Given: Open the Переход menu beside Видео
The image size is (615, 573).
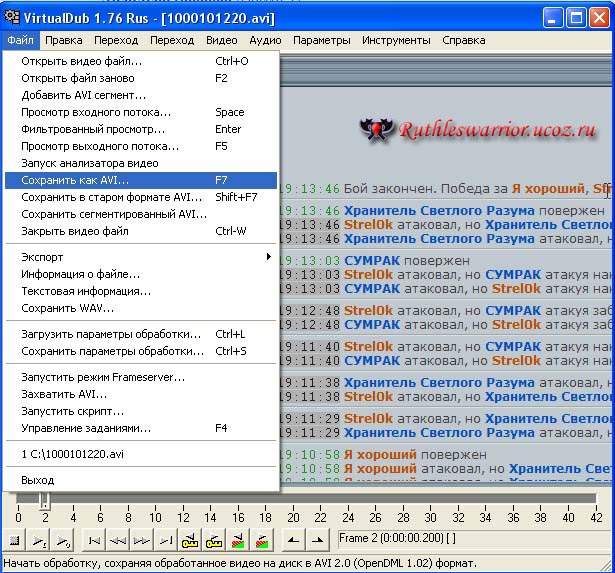Looking at the screenshot, I should [172, 40].
